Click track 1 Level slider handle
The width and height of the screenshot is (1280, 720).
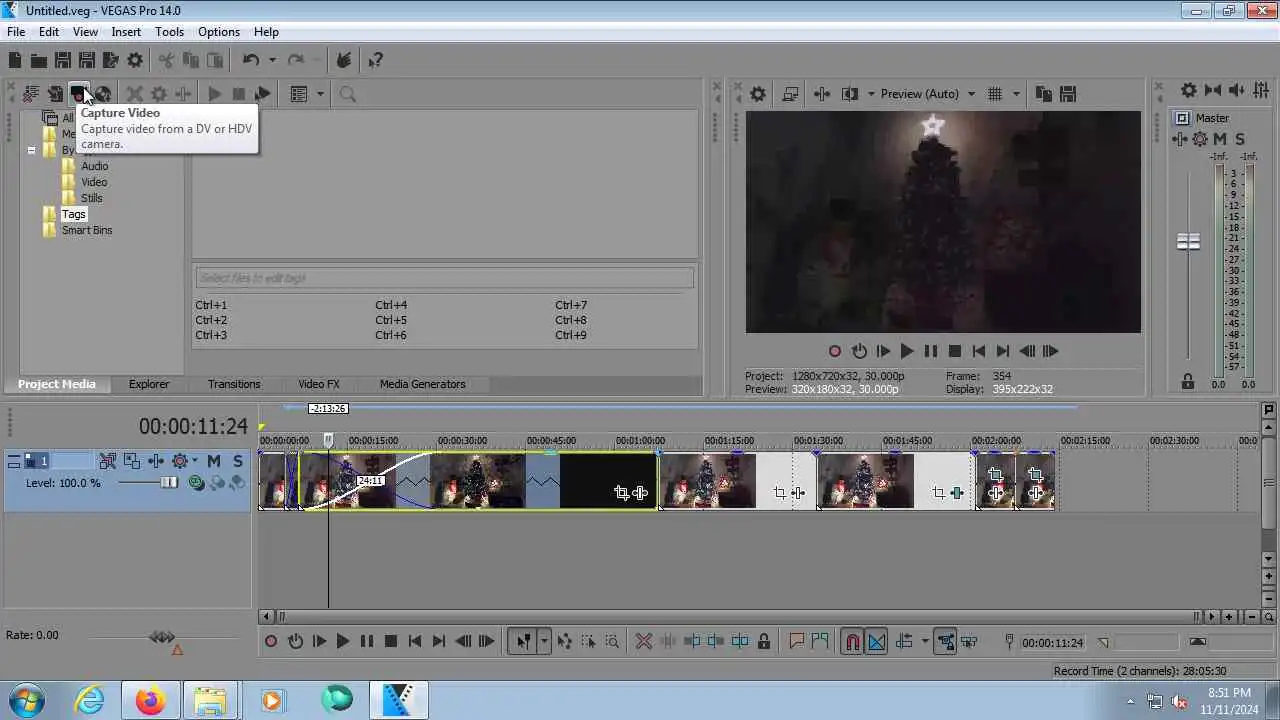pos(168,483)
